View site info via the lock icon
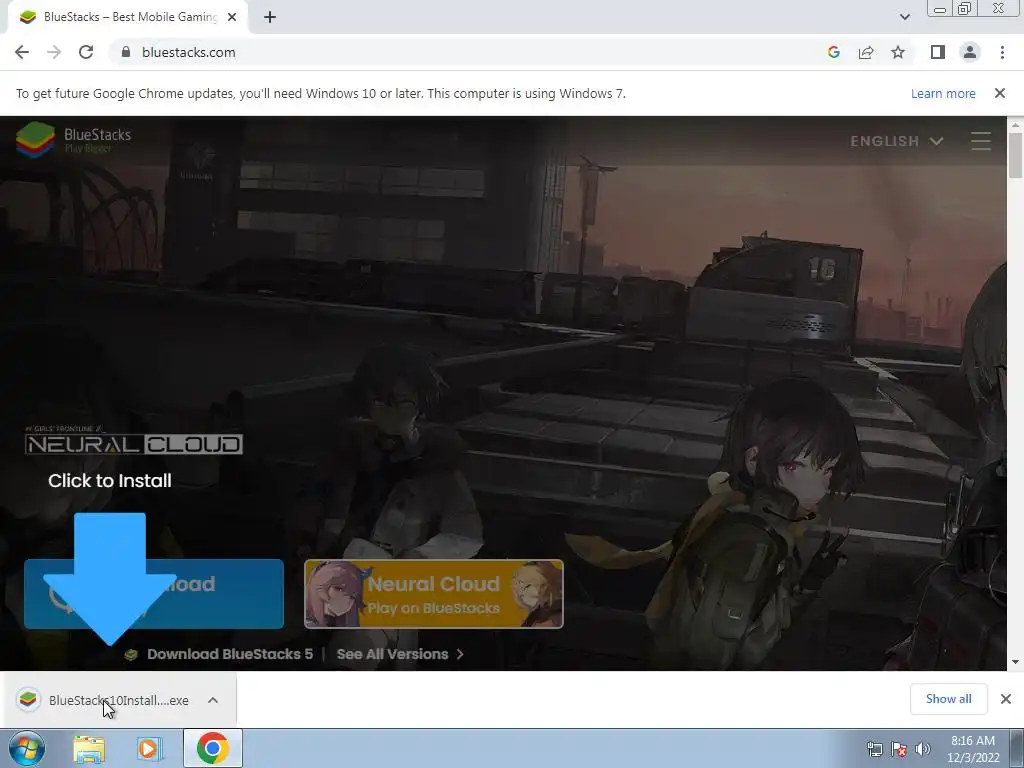 click(126, 52)
